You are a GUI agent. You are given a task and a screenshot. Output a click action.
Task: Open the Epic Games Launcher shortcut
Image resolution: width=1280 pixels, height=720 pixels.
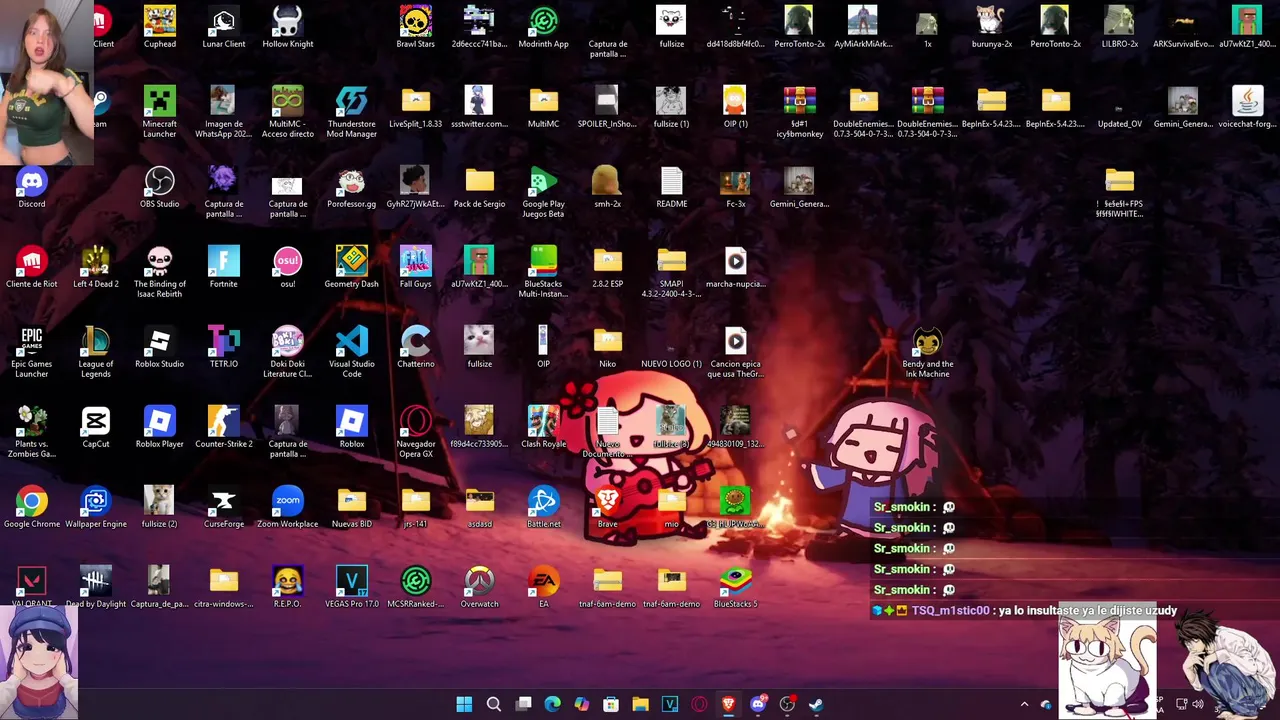click(32, 352)
